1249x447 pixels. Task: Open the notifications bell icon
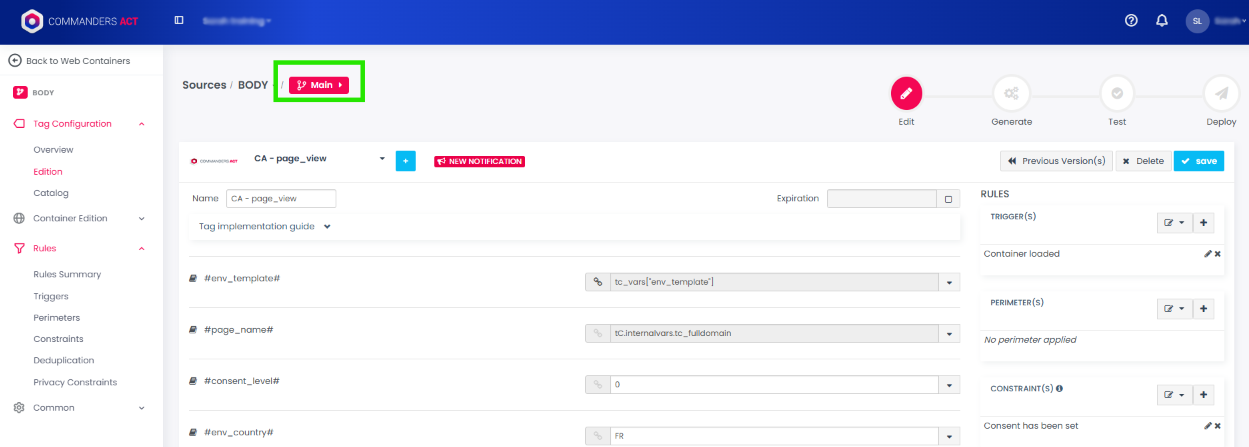click(1161, 20)
